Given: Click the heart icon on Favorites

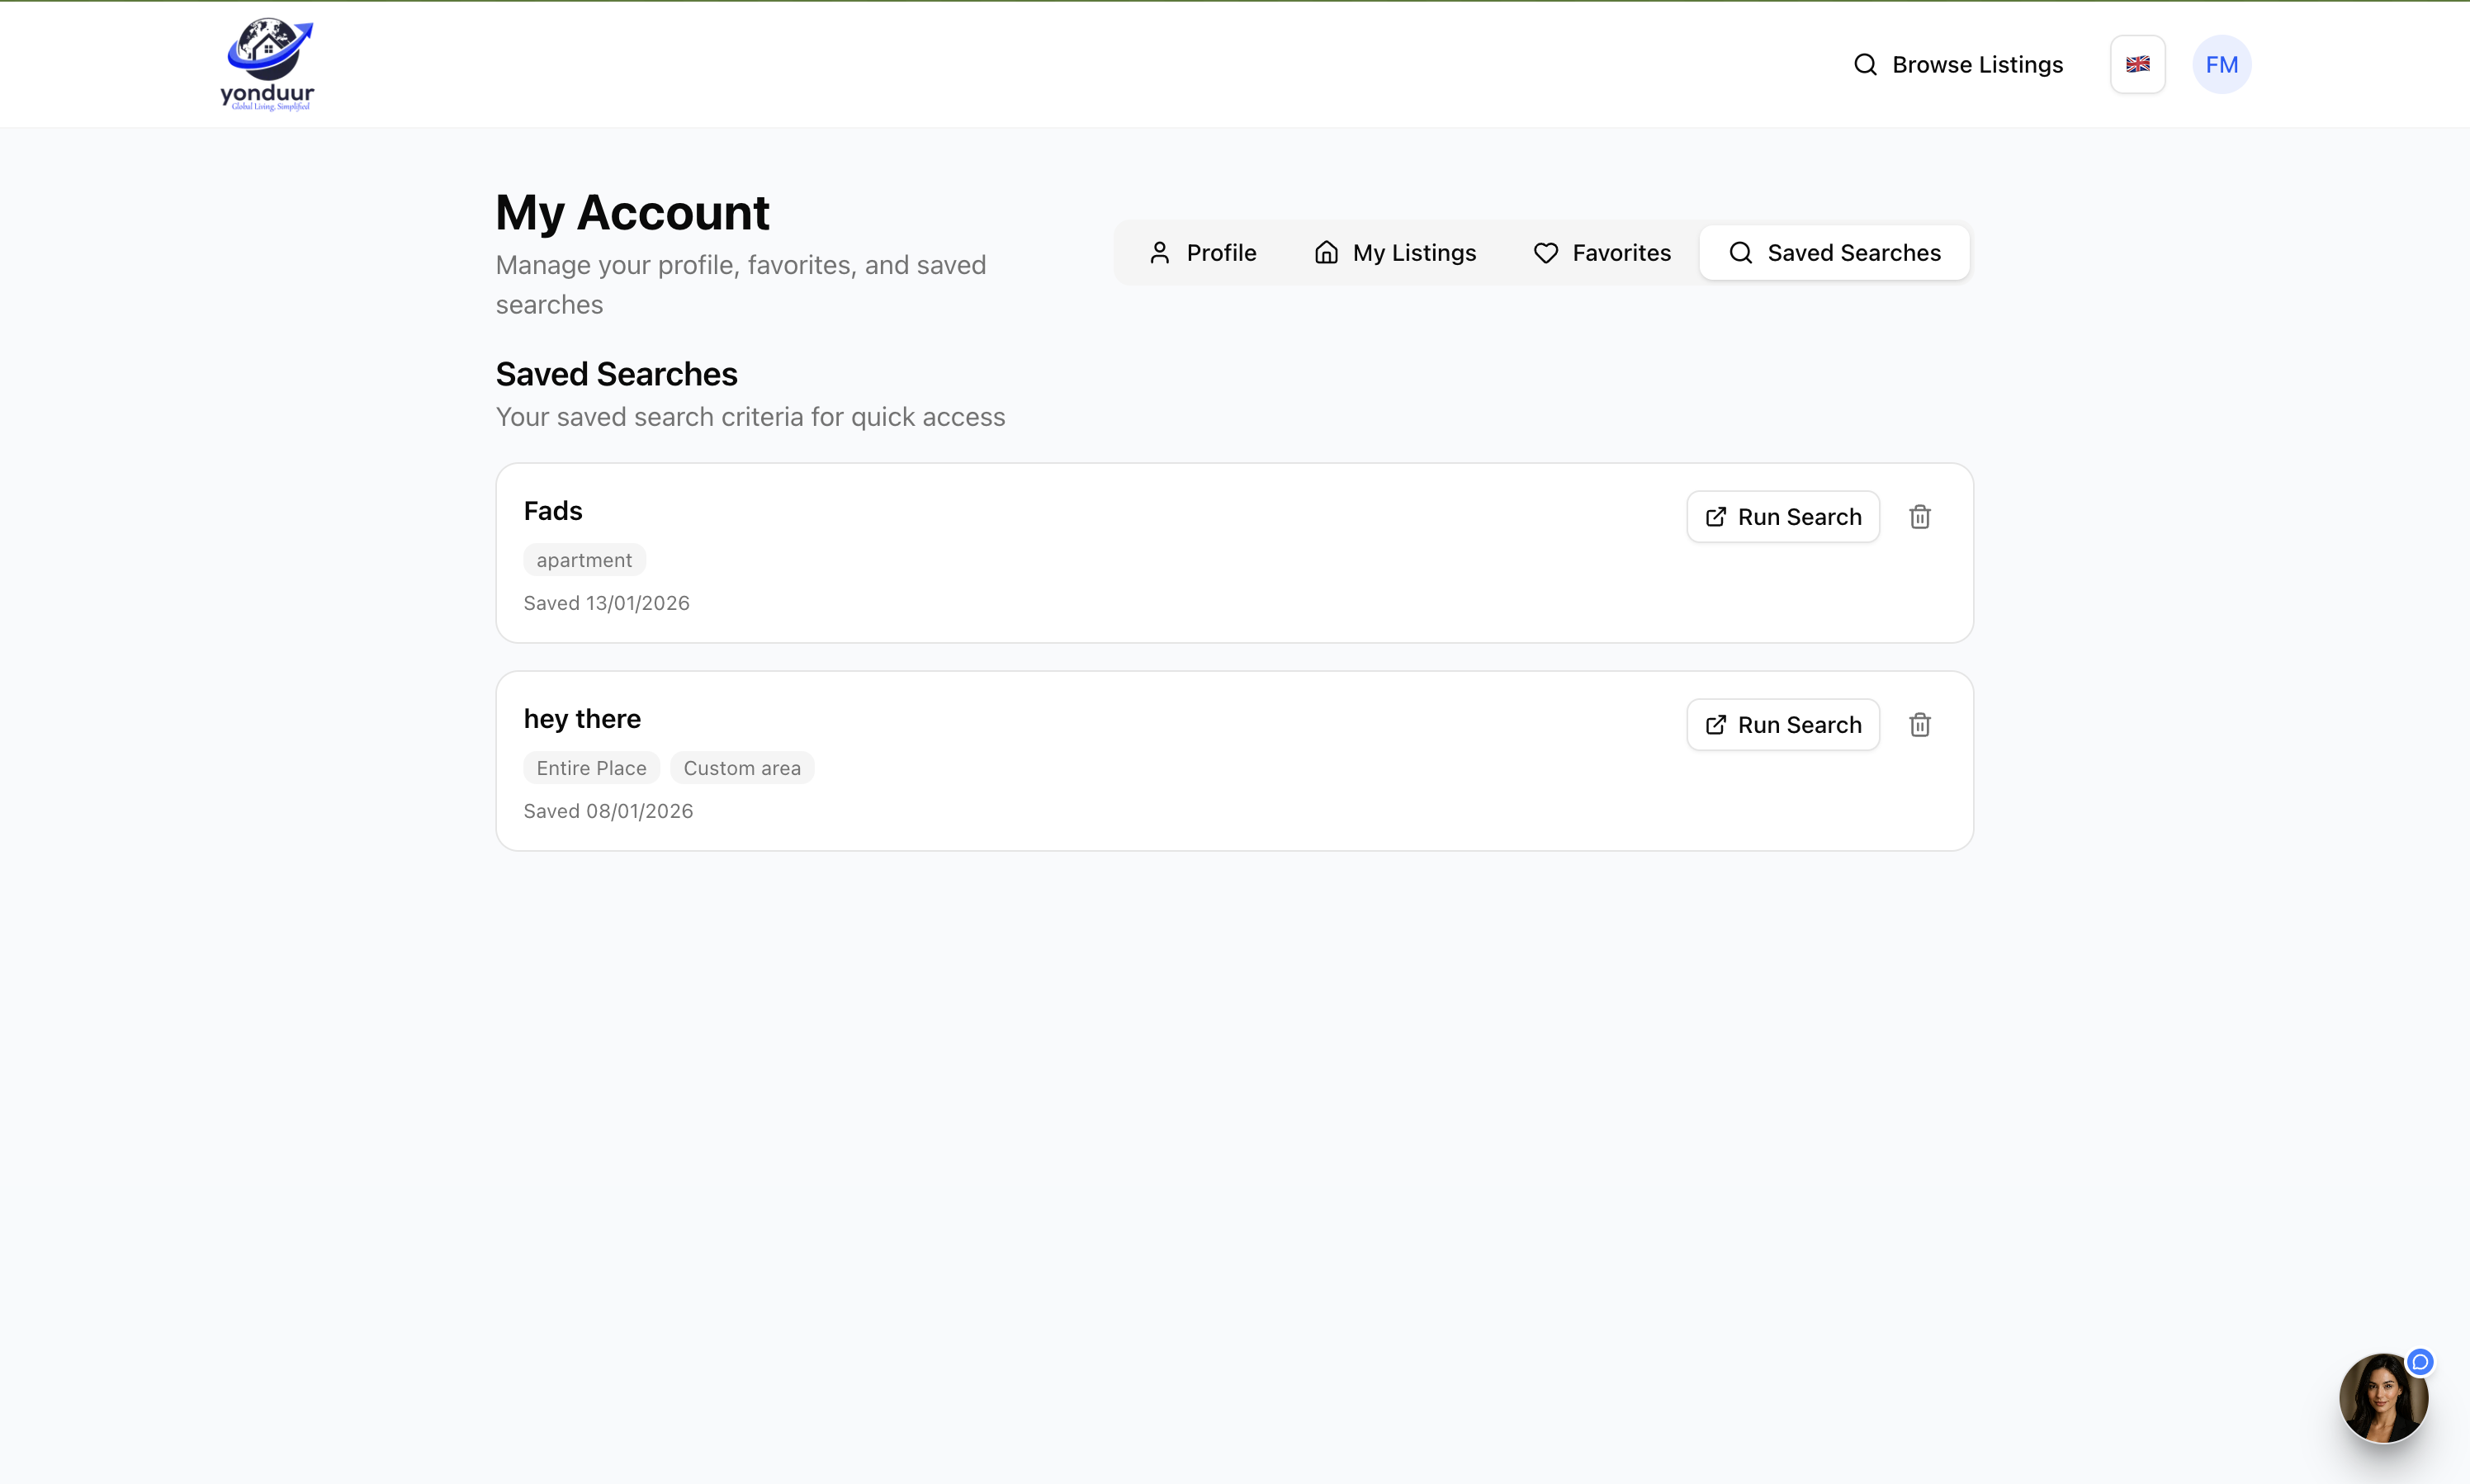Looking at the screenshot, I should [1546, 252].
